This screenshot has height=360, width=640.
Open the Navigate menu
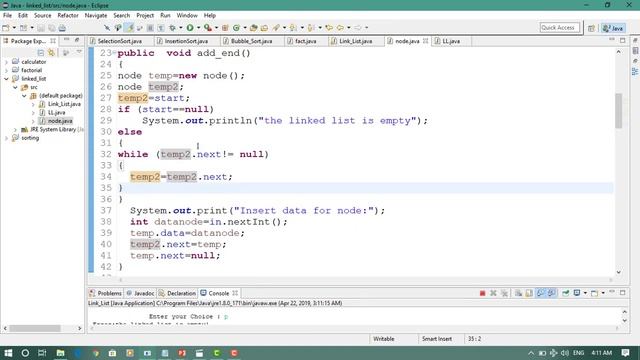pos(96,15)
